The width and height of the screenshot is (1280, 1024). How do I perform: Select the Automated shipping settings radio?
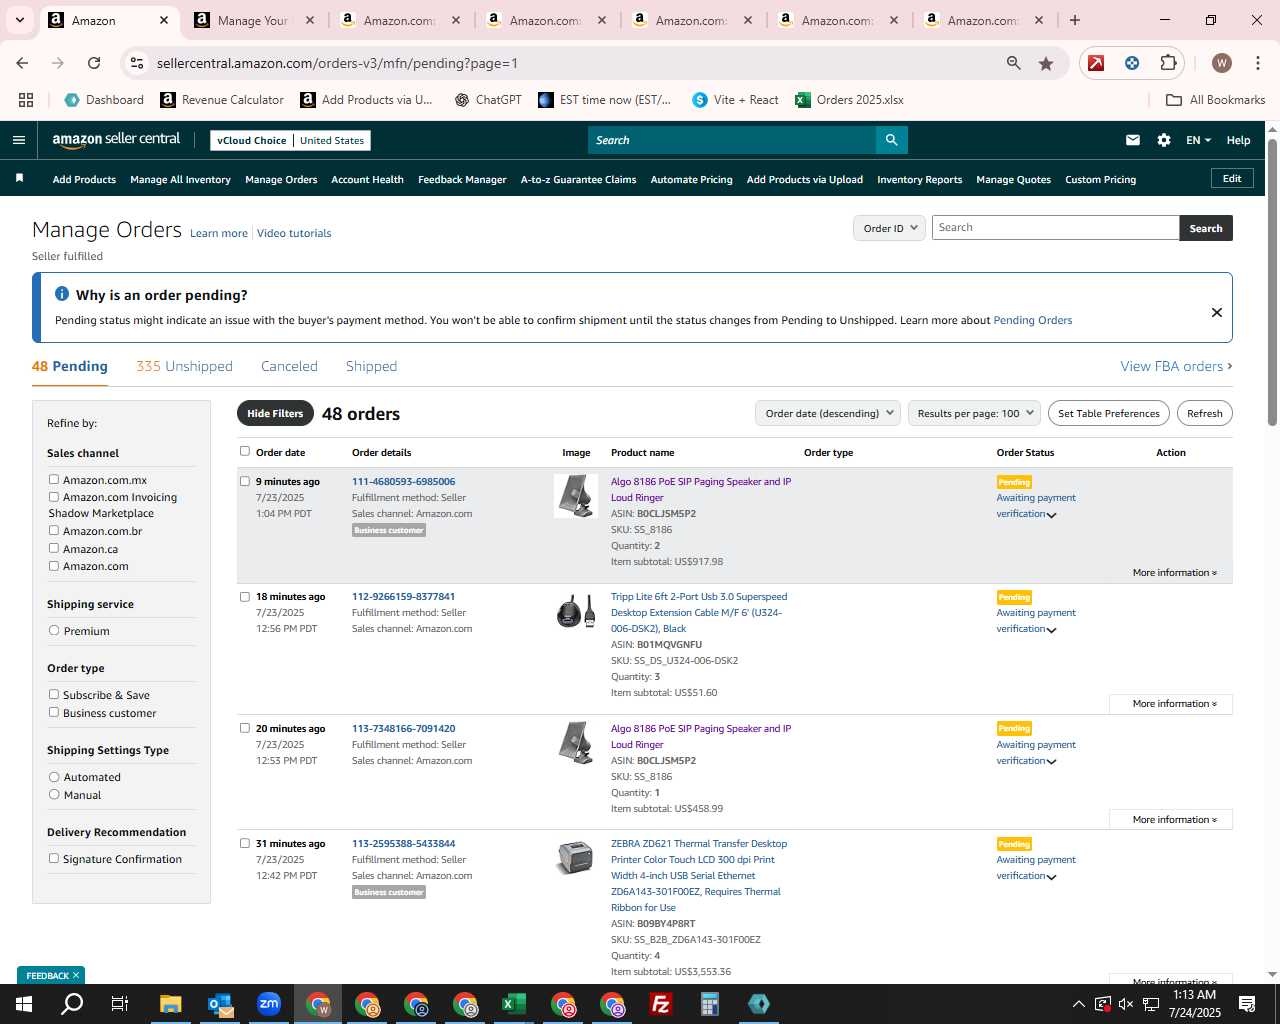[x=54, y=776]
